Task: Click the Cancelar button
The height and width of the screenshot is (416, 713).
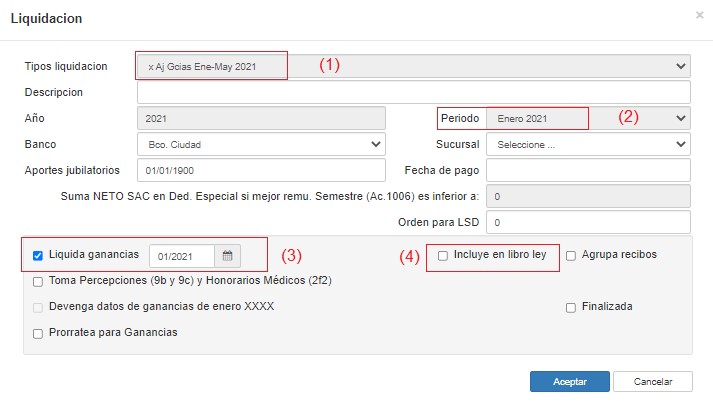Action: [652, 382]
